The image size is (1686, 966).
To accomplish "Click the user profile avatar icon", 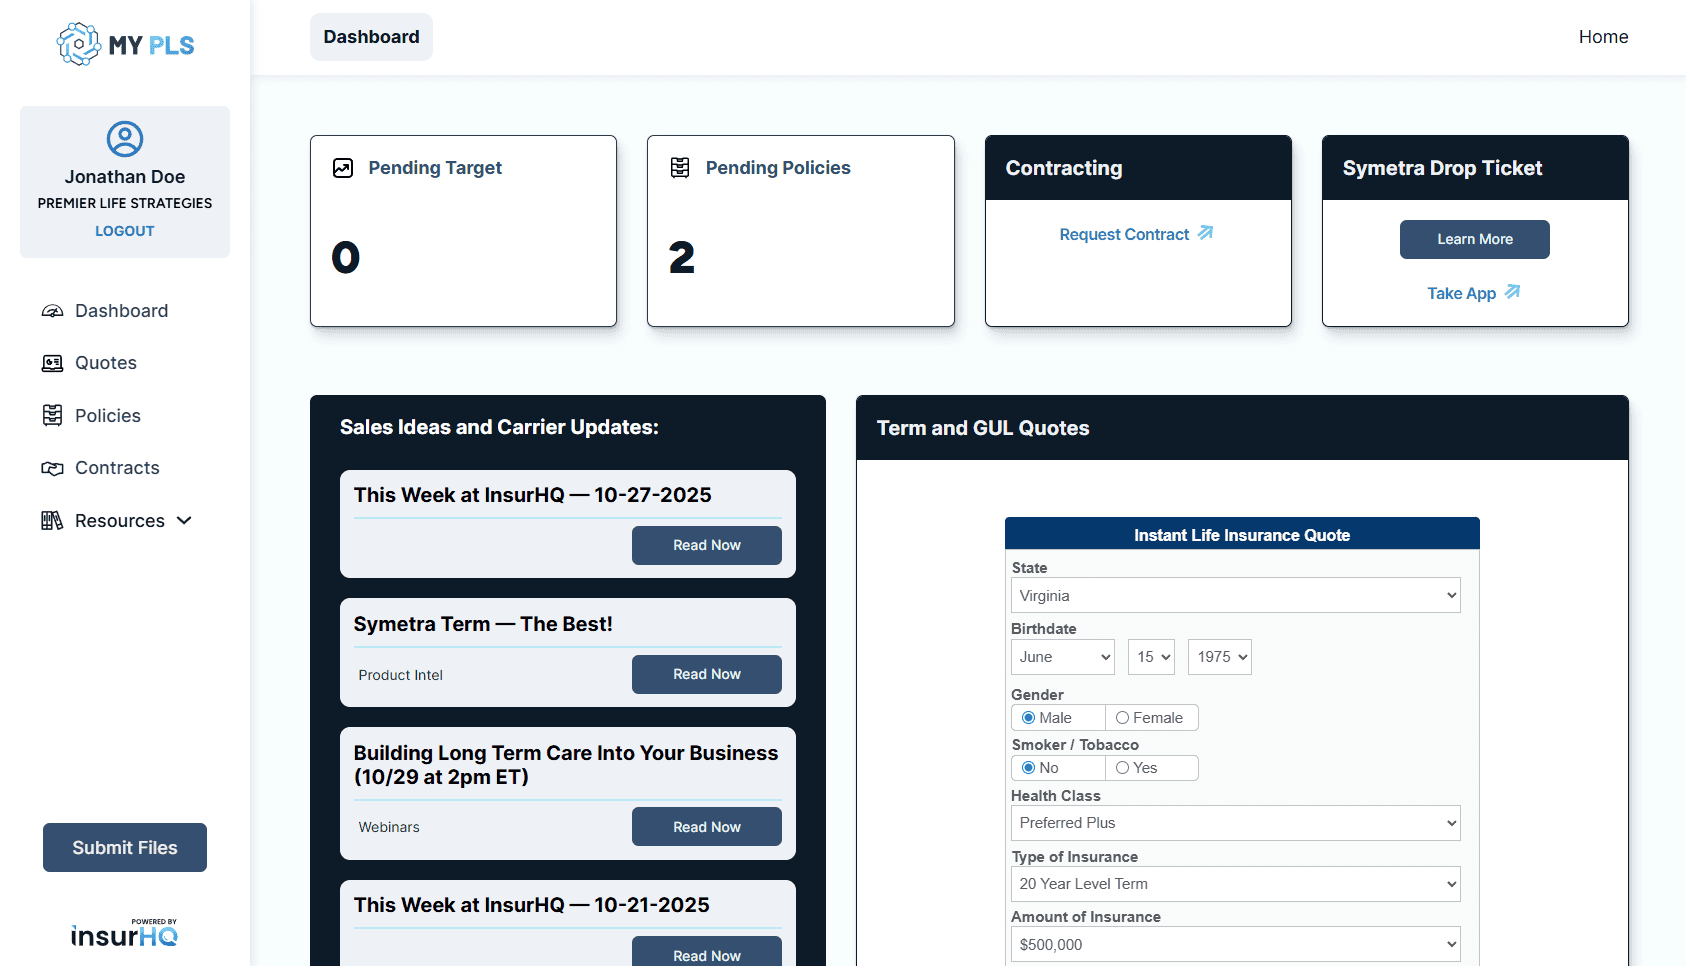I will pos(125,139).
